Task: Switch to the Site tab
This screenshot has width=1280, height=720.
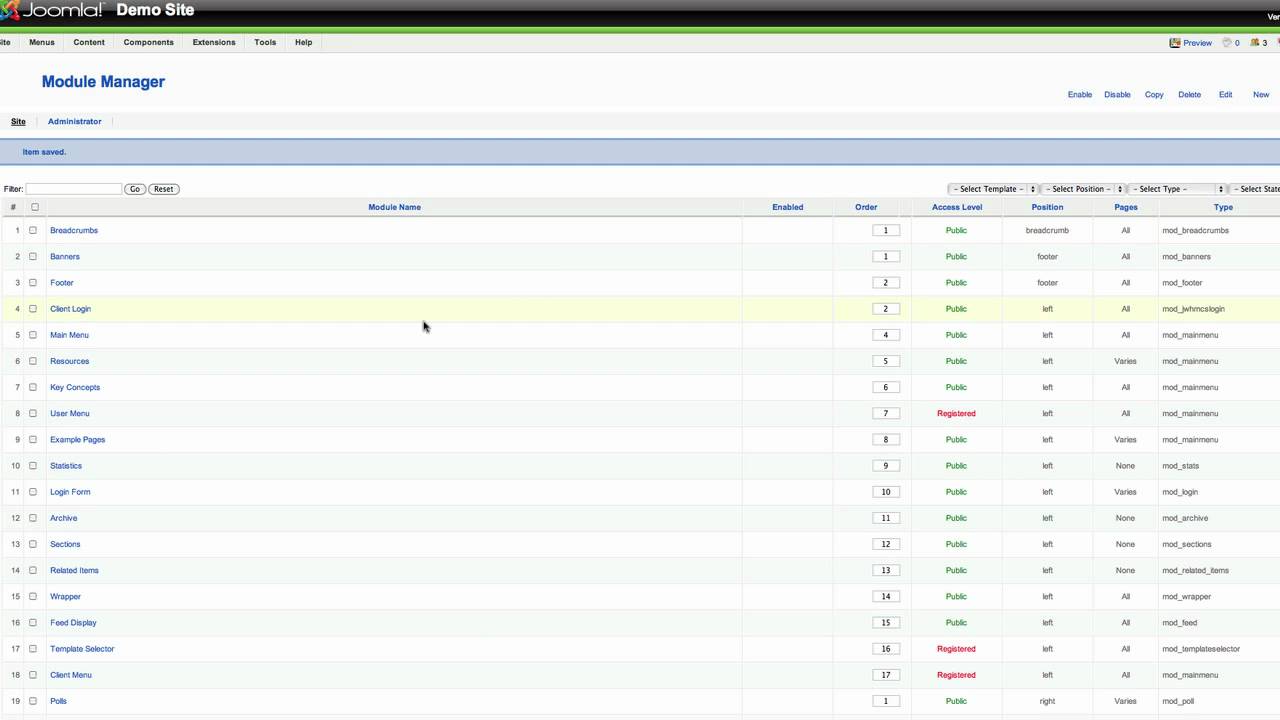Action: click(x=18, y=121)
